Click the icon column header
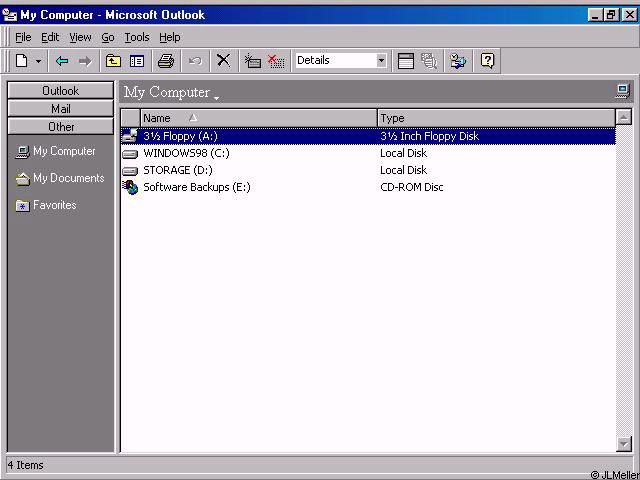 (x=131, y=118)
